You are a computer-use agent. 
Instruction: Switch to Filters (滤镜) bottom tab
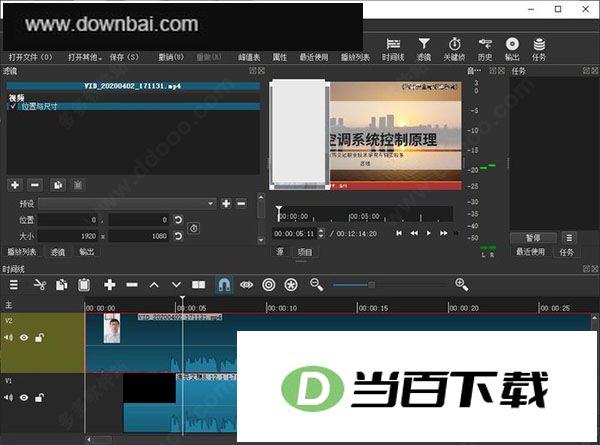[x=58, y=252]
